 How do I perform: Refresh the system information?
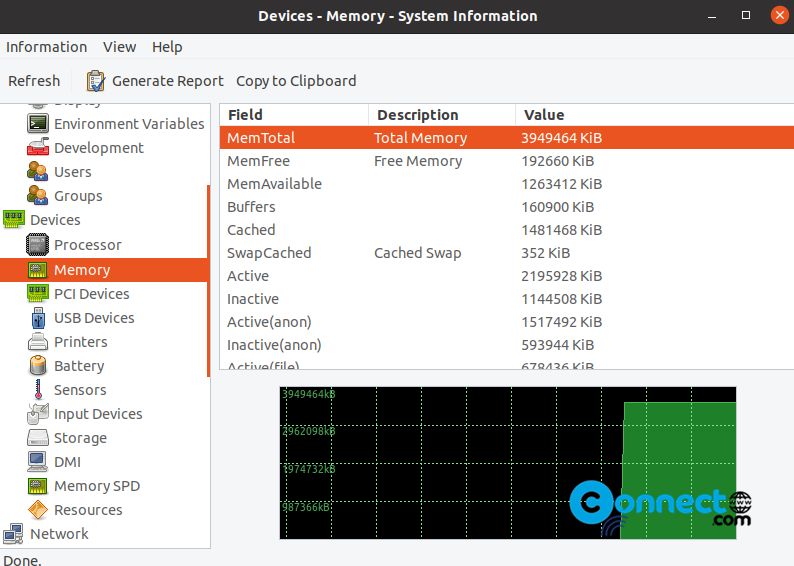(x=34, y=81)
